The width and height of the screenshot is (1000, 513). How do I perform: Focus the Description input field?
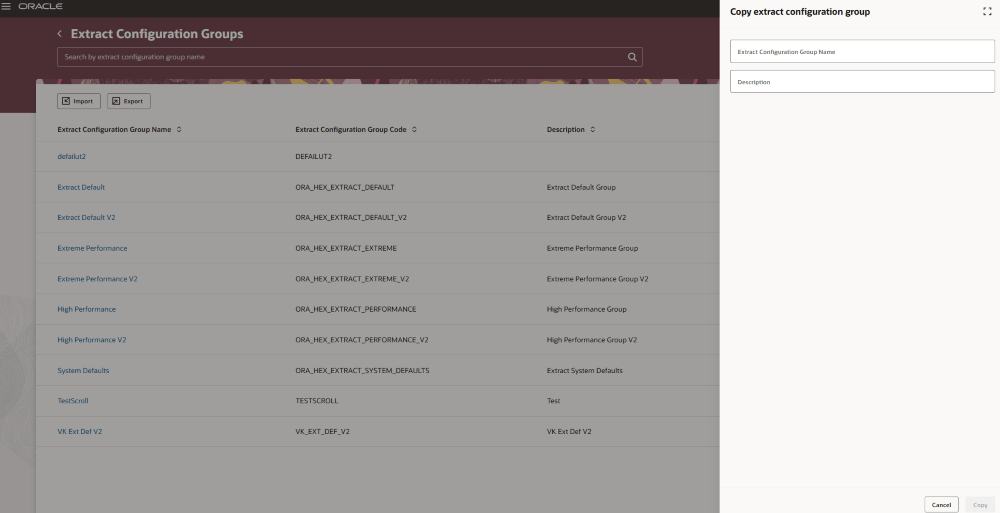point(862,81)
